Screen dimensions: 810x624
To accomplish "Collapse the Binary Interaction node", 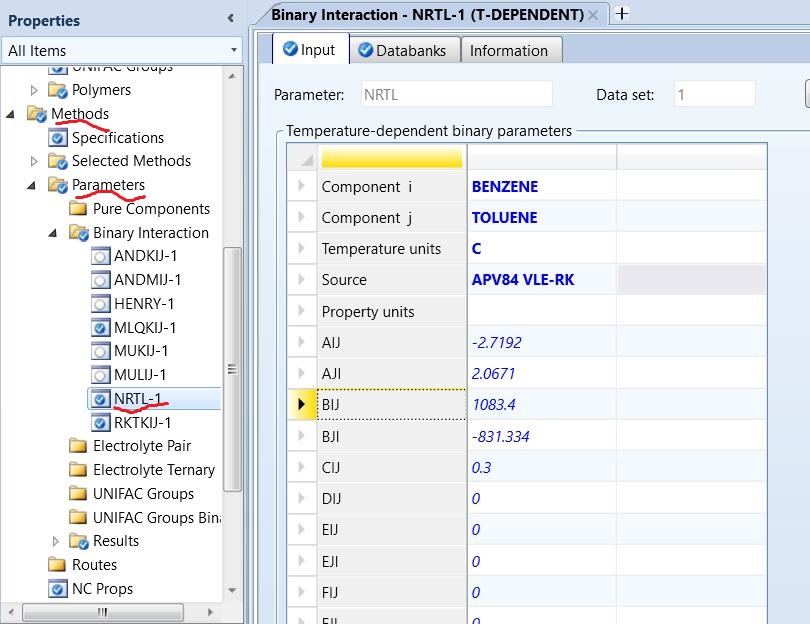I will (54, 233).
